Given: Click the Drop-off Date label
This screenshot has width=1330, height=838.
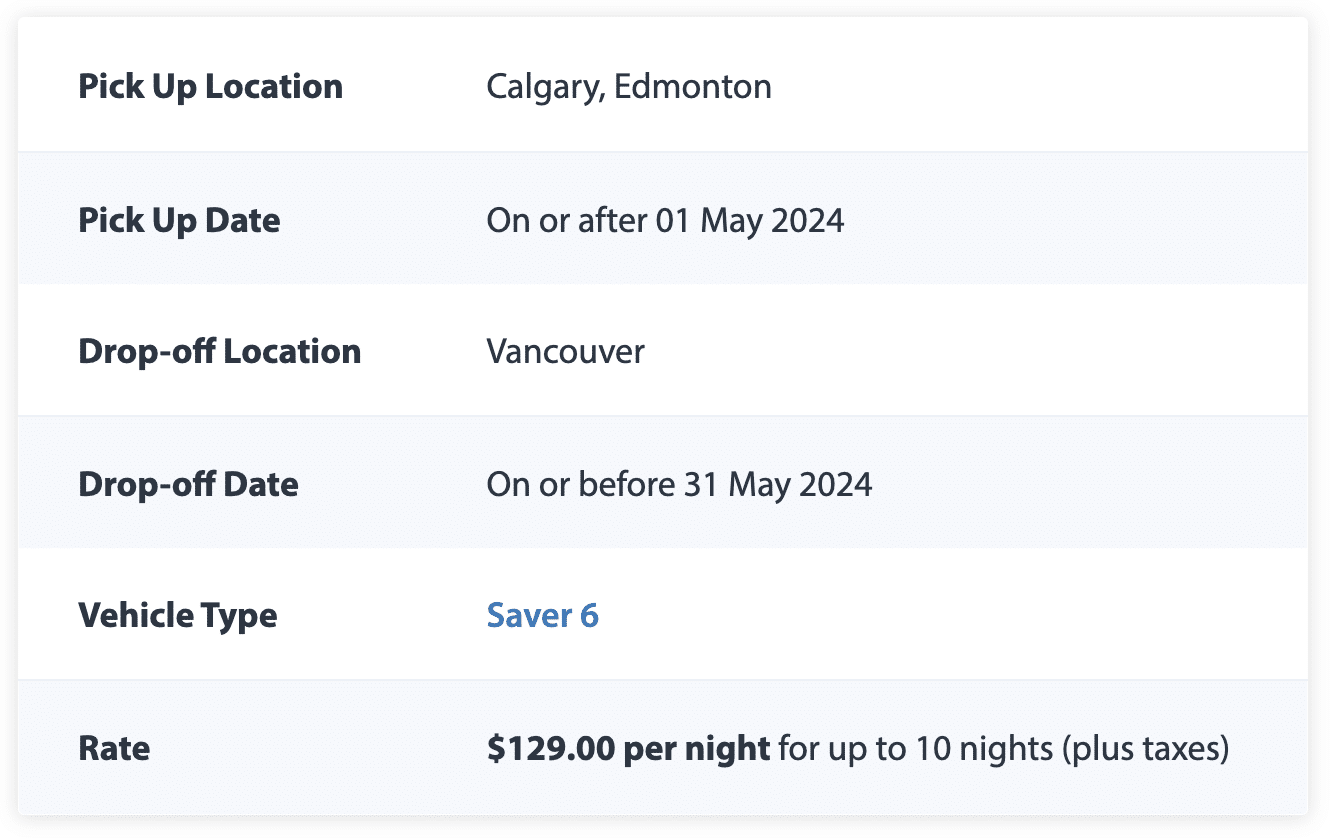Looking at the screenshot, I should pos(188,485).
